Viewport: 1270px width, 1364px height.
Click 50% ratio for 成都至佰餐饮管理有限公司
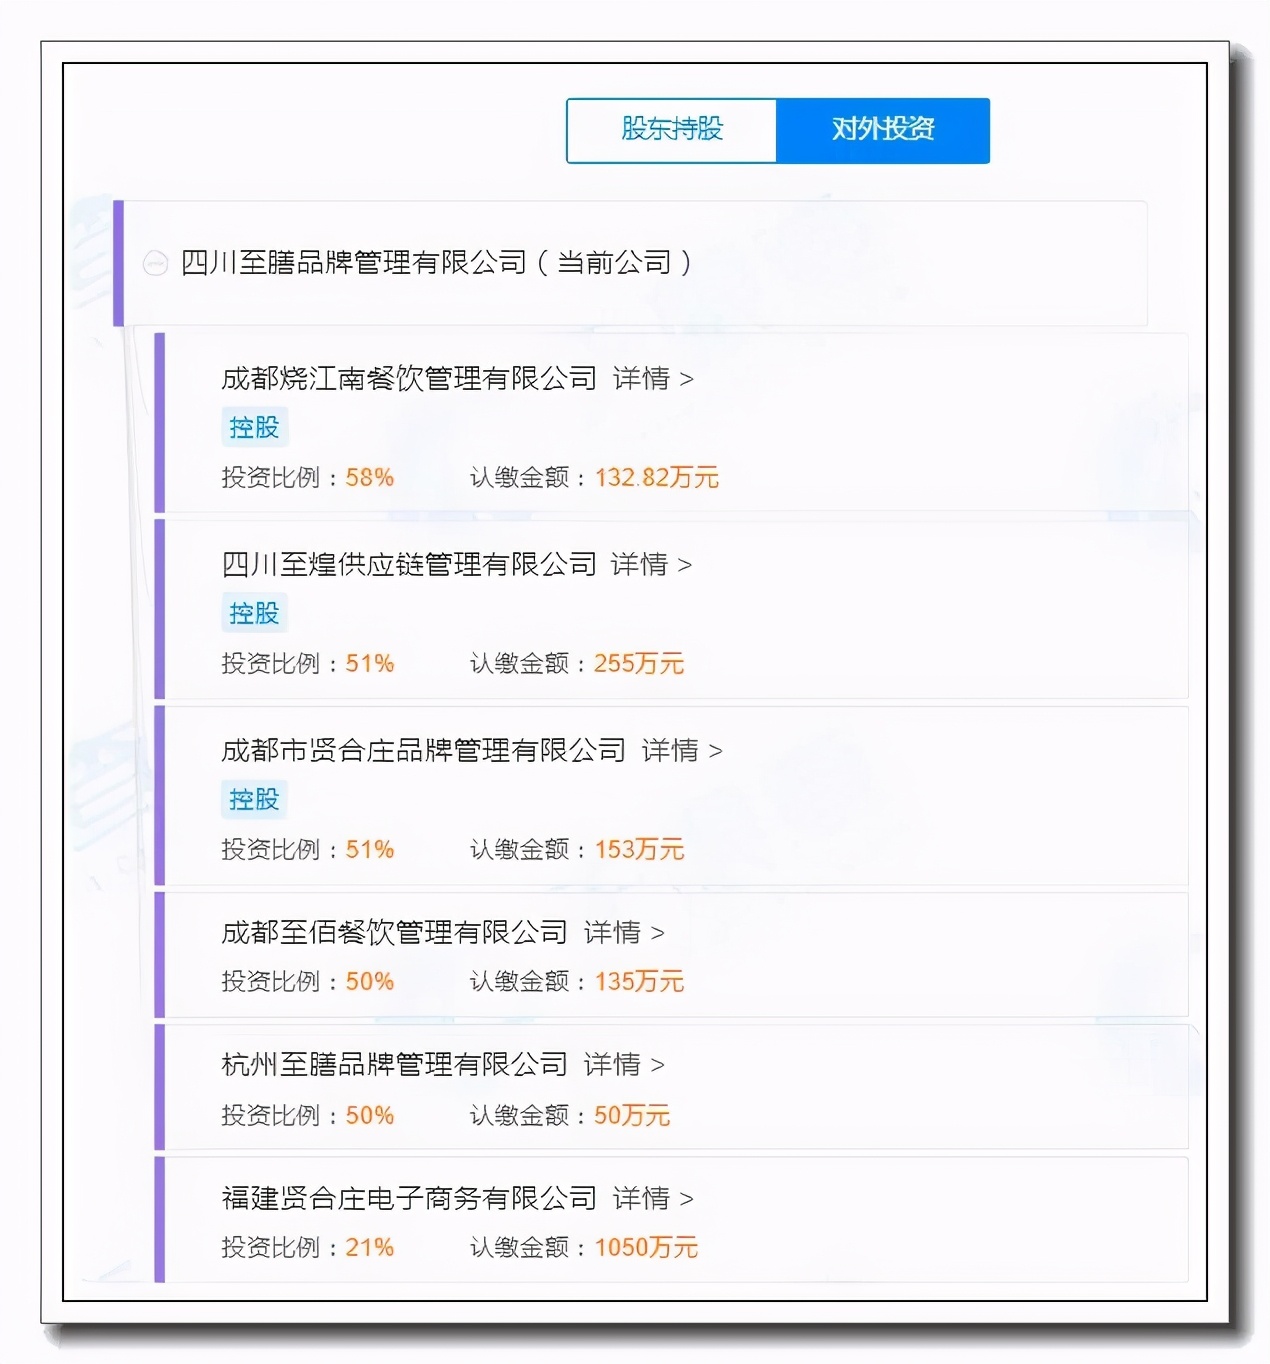point(370,982)
